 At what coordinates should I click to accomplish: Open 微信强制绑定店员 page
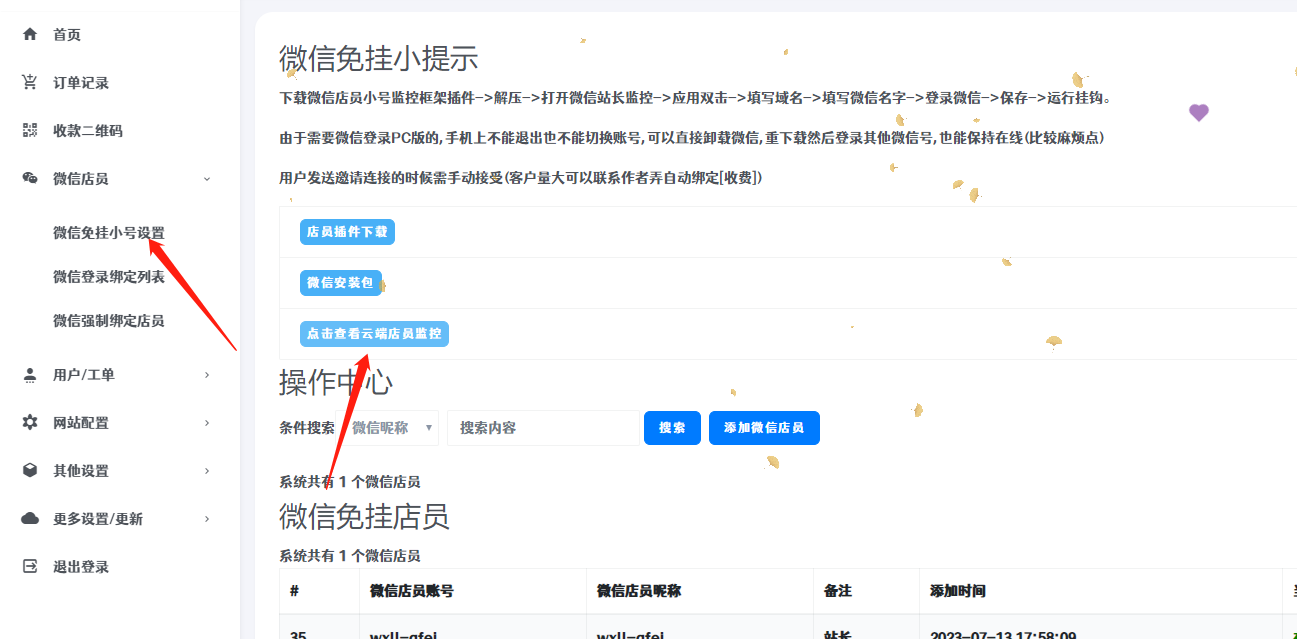click(110, 321)
